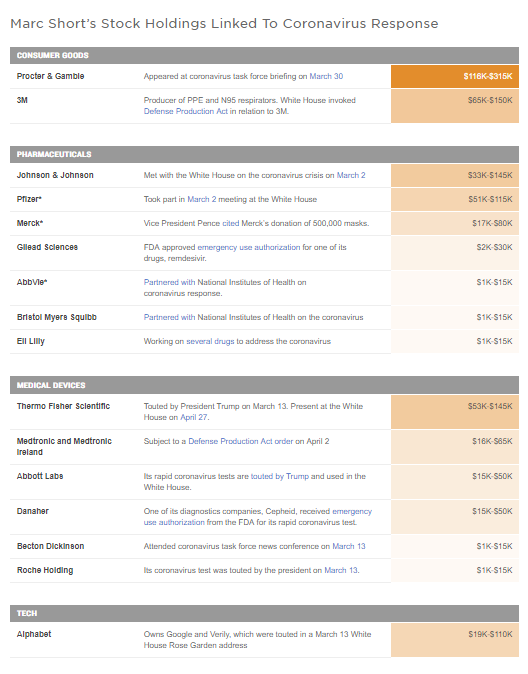Screen dimensions: 528x674
Task: Click the Johnson & Johnson company name
Action: tap(55, 175)
